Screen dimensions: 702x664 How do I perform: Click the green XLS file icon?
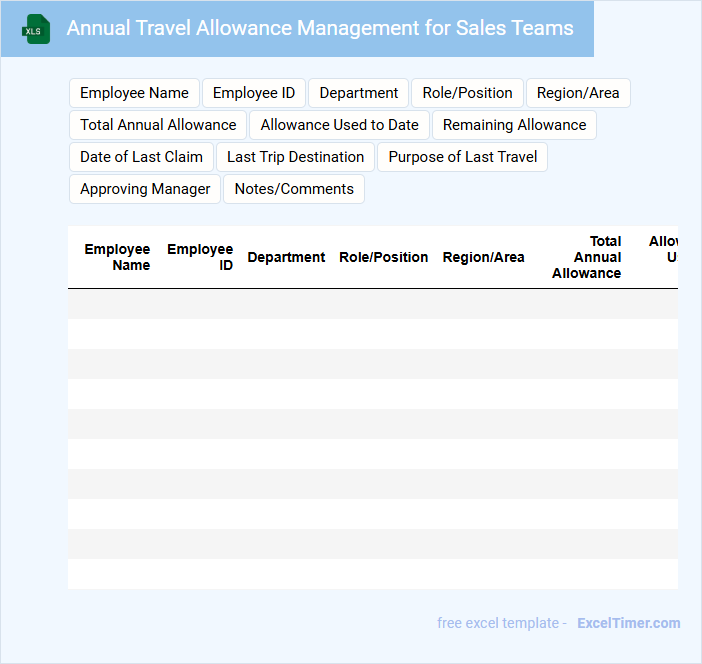point(35,29)
